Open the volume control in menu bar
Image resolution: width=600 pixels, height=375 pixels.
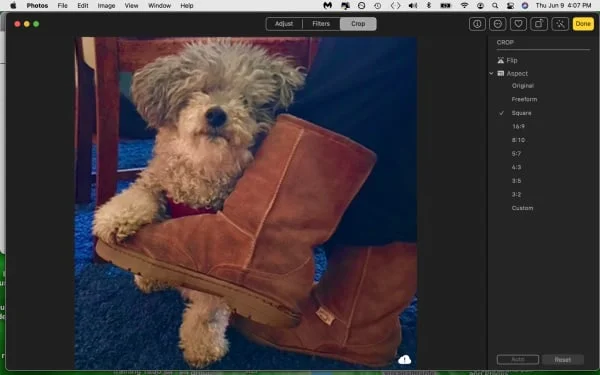pyautogui.click(x=413, y=5)
